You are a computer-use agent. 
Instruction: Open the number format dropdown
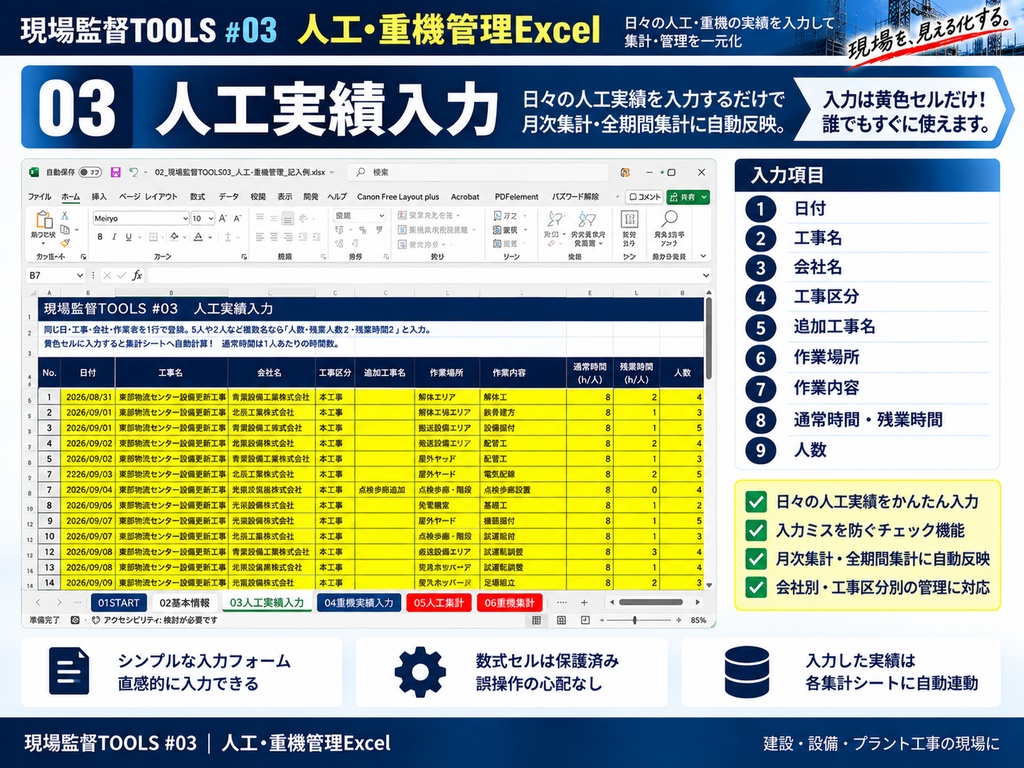click(381, 216)
